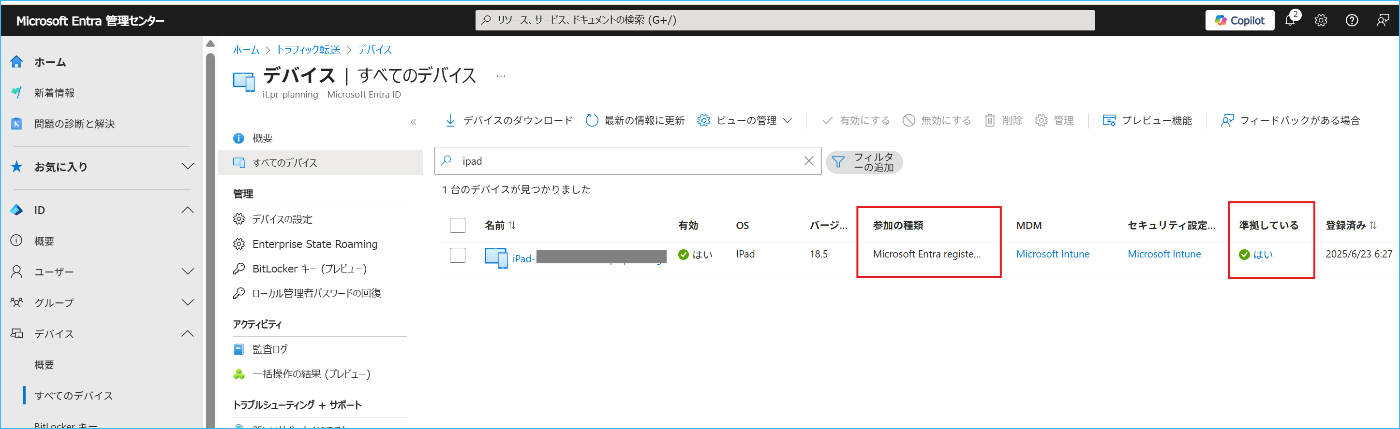Open ID 概要 with info icon

pos(44,241)
